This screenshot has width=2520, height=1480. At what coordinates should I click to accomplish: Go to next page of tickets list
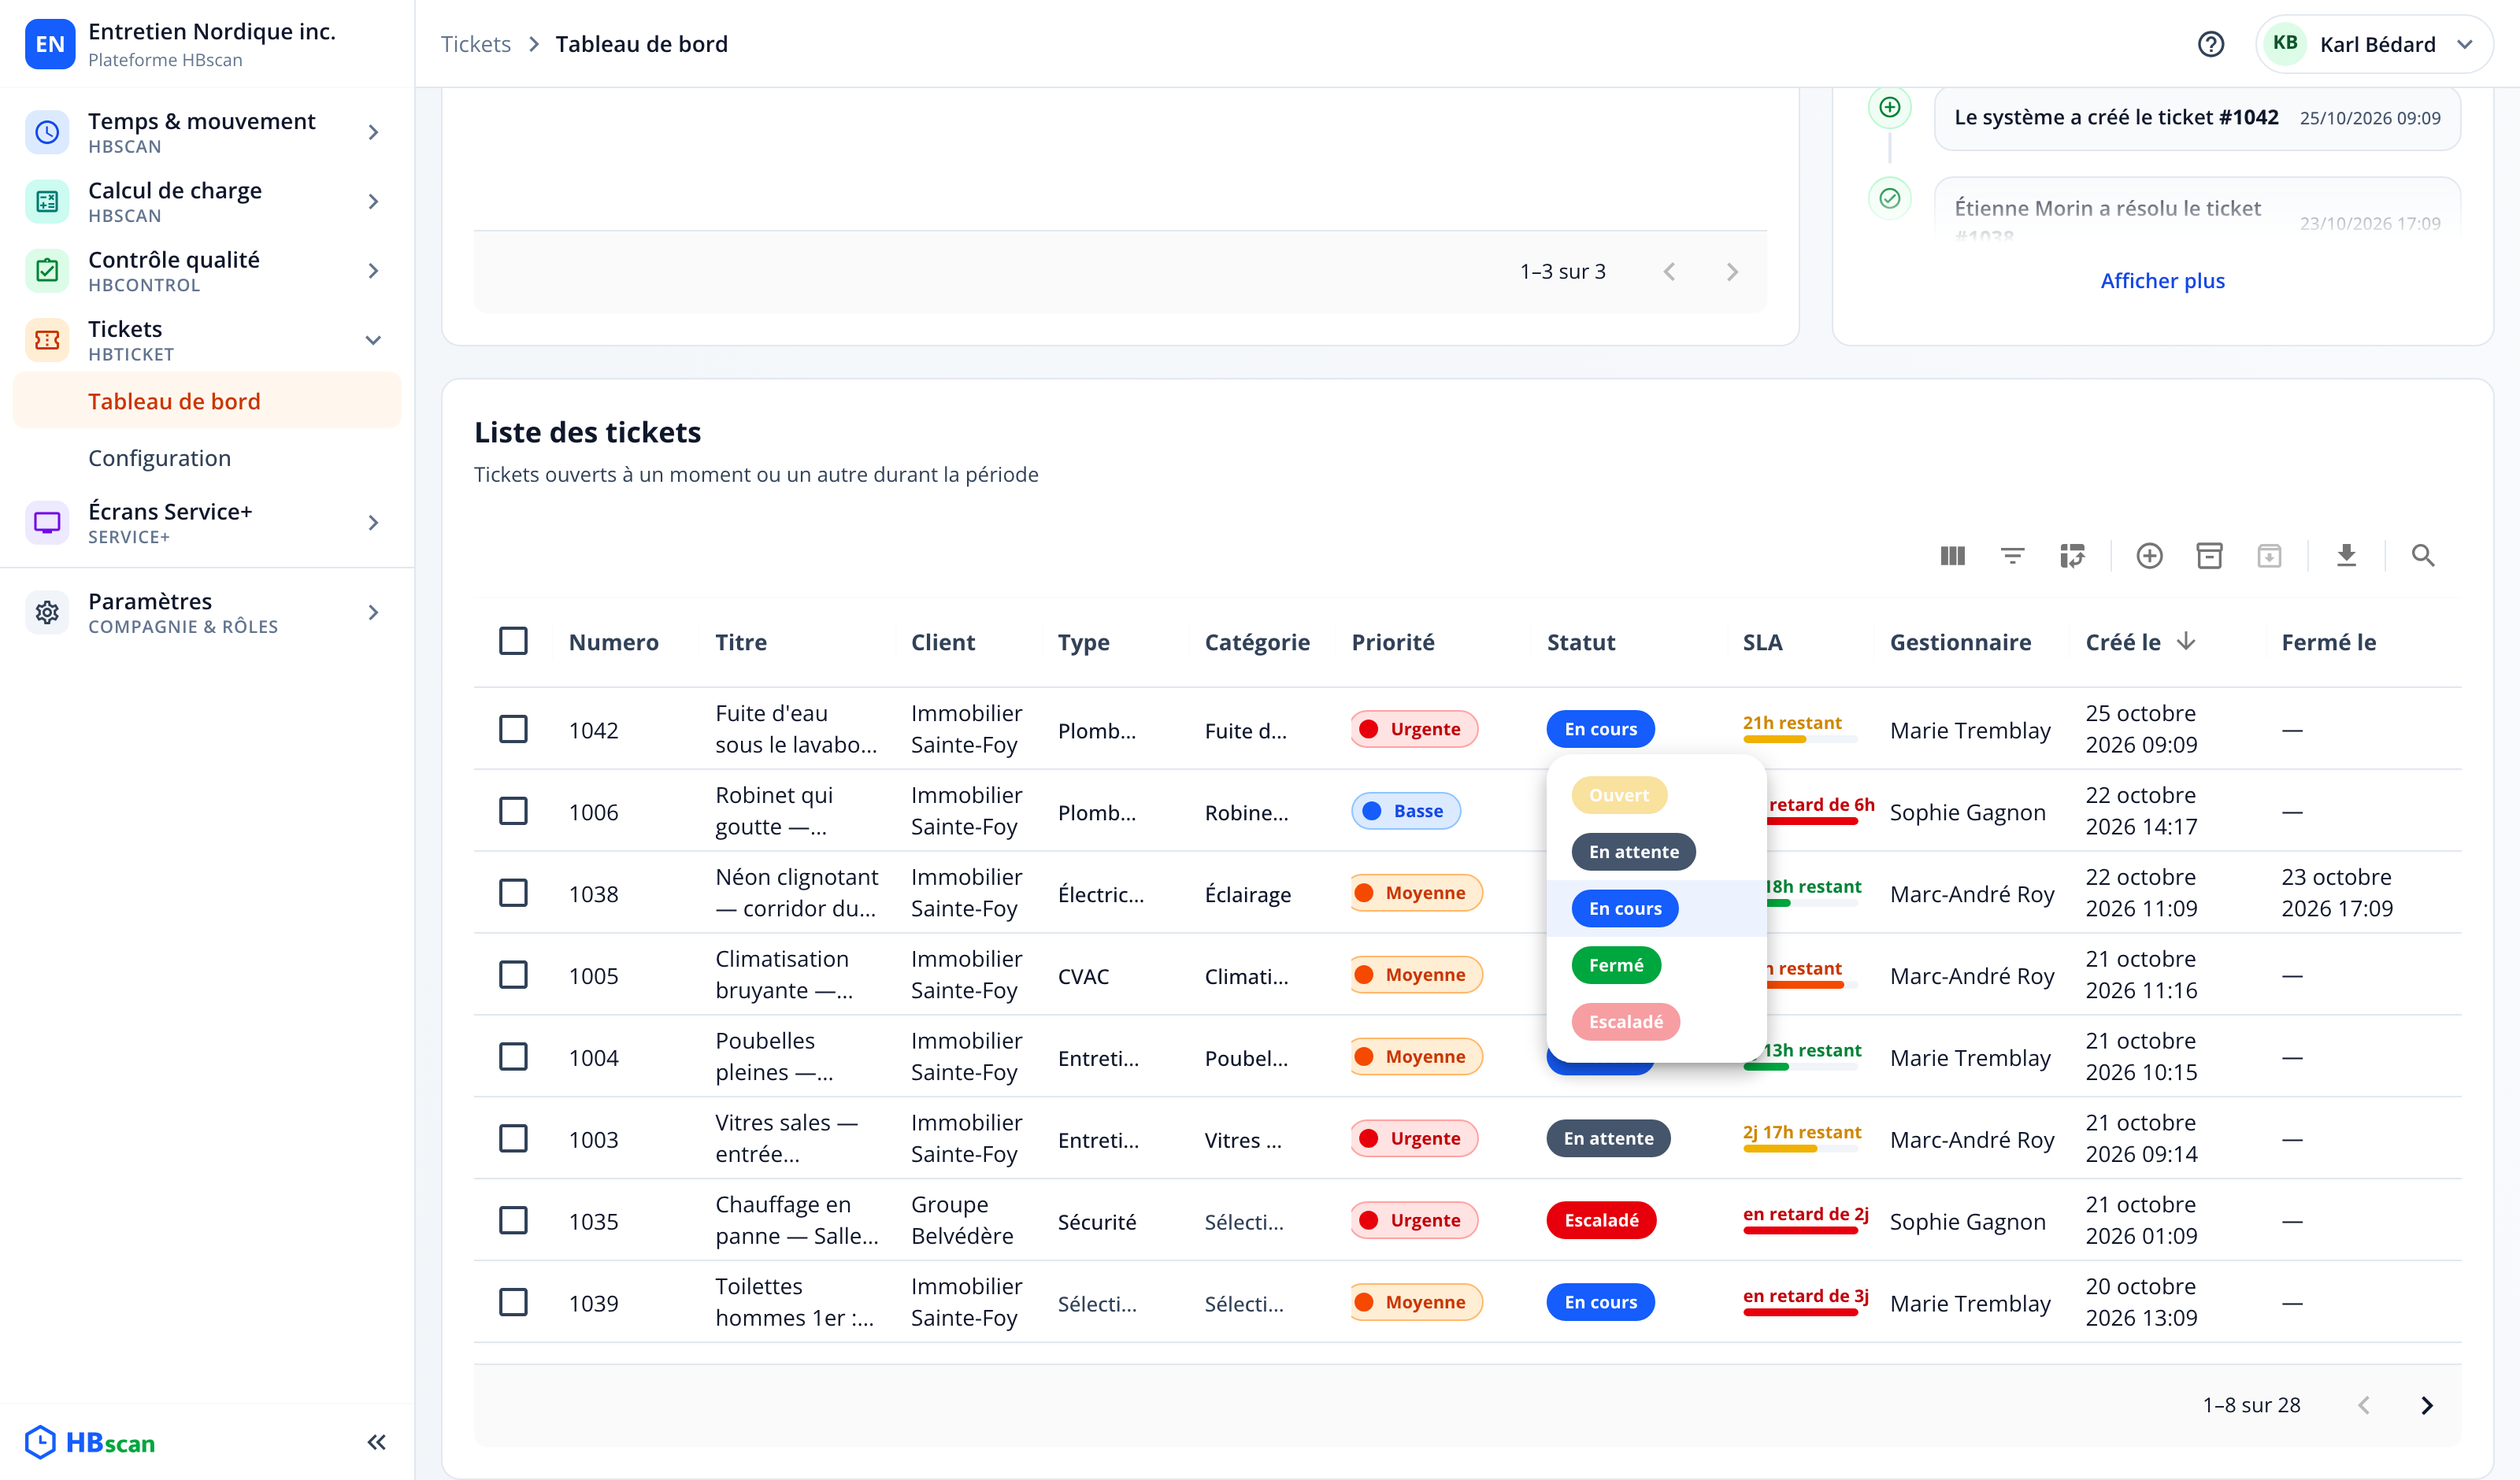point(2426,1405)
